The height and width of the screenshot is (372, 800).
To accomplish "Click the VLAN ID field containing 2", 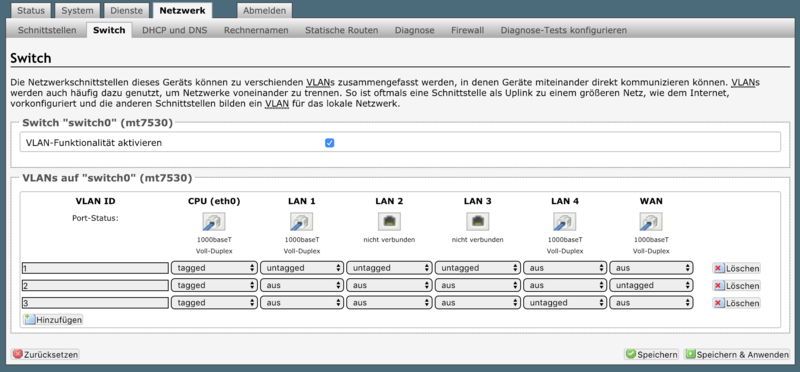I will (x=95, y=285).
